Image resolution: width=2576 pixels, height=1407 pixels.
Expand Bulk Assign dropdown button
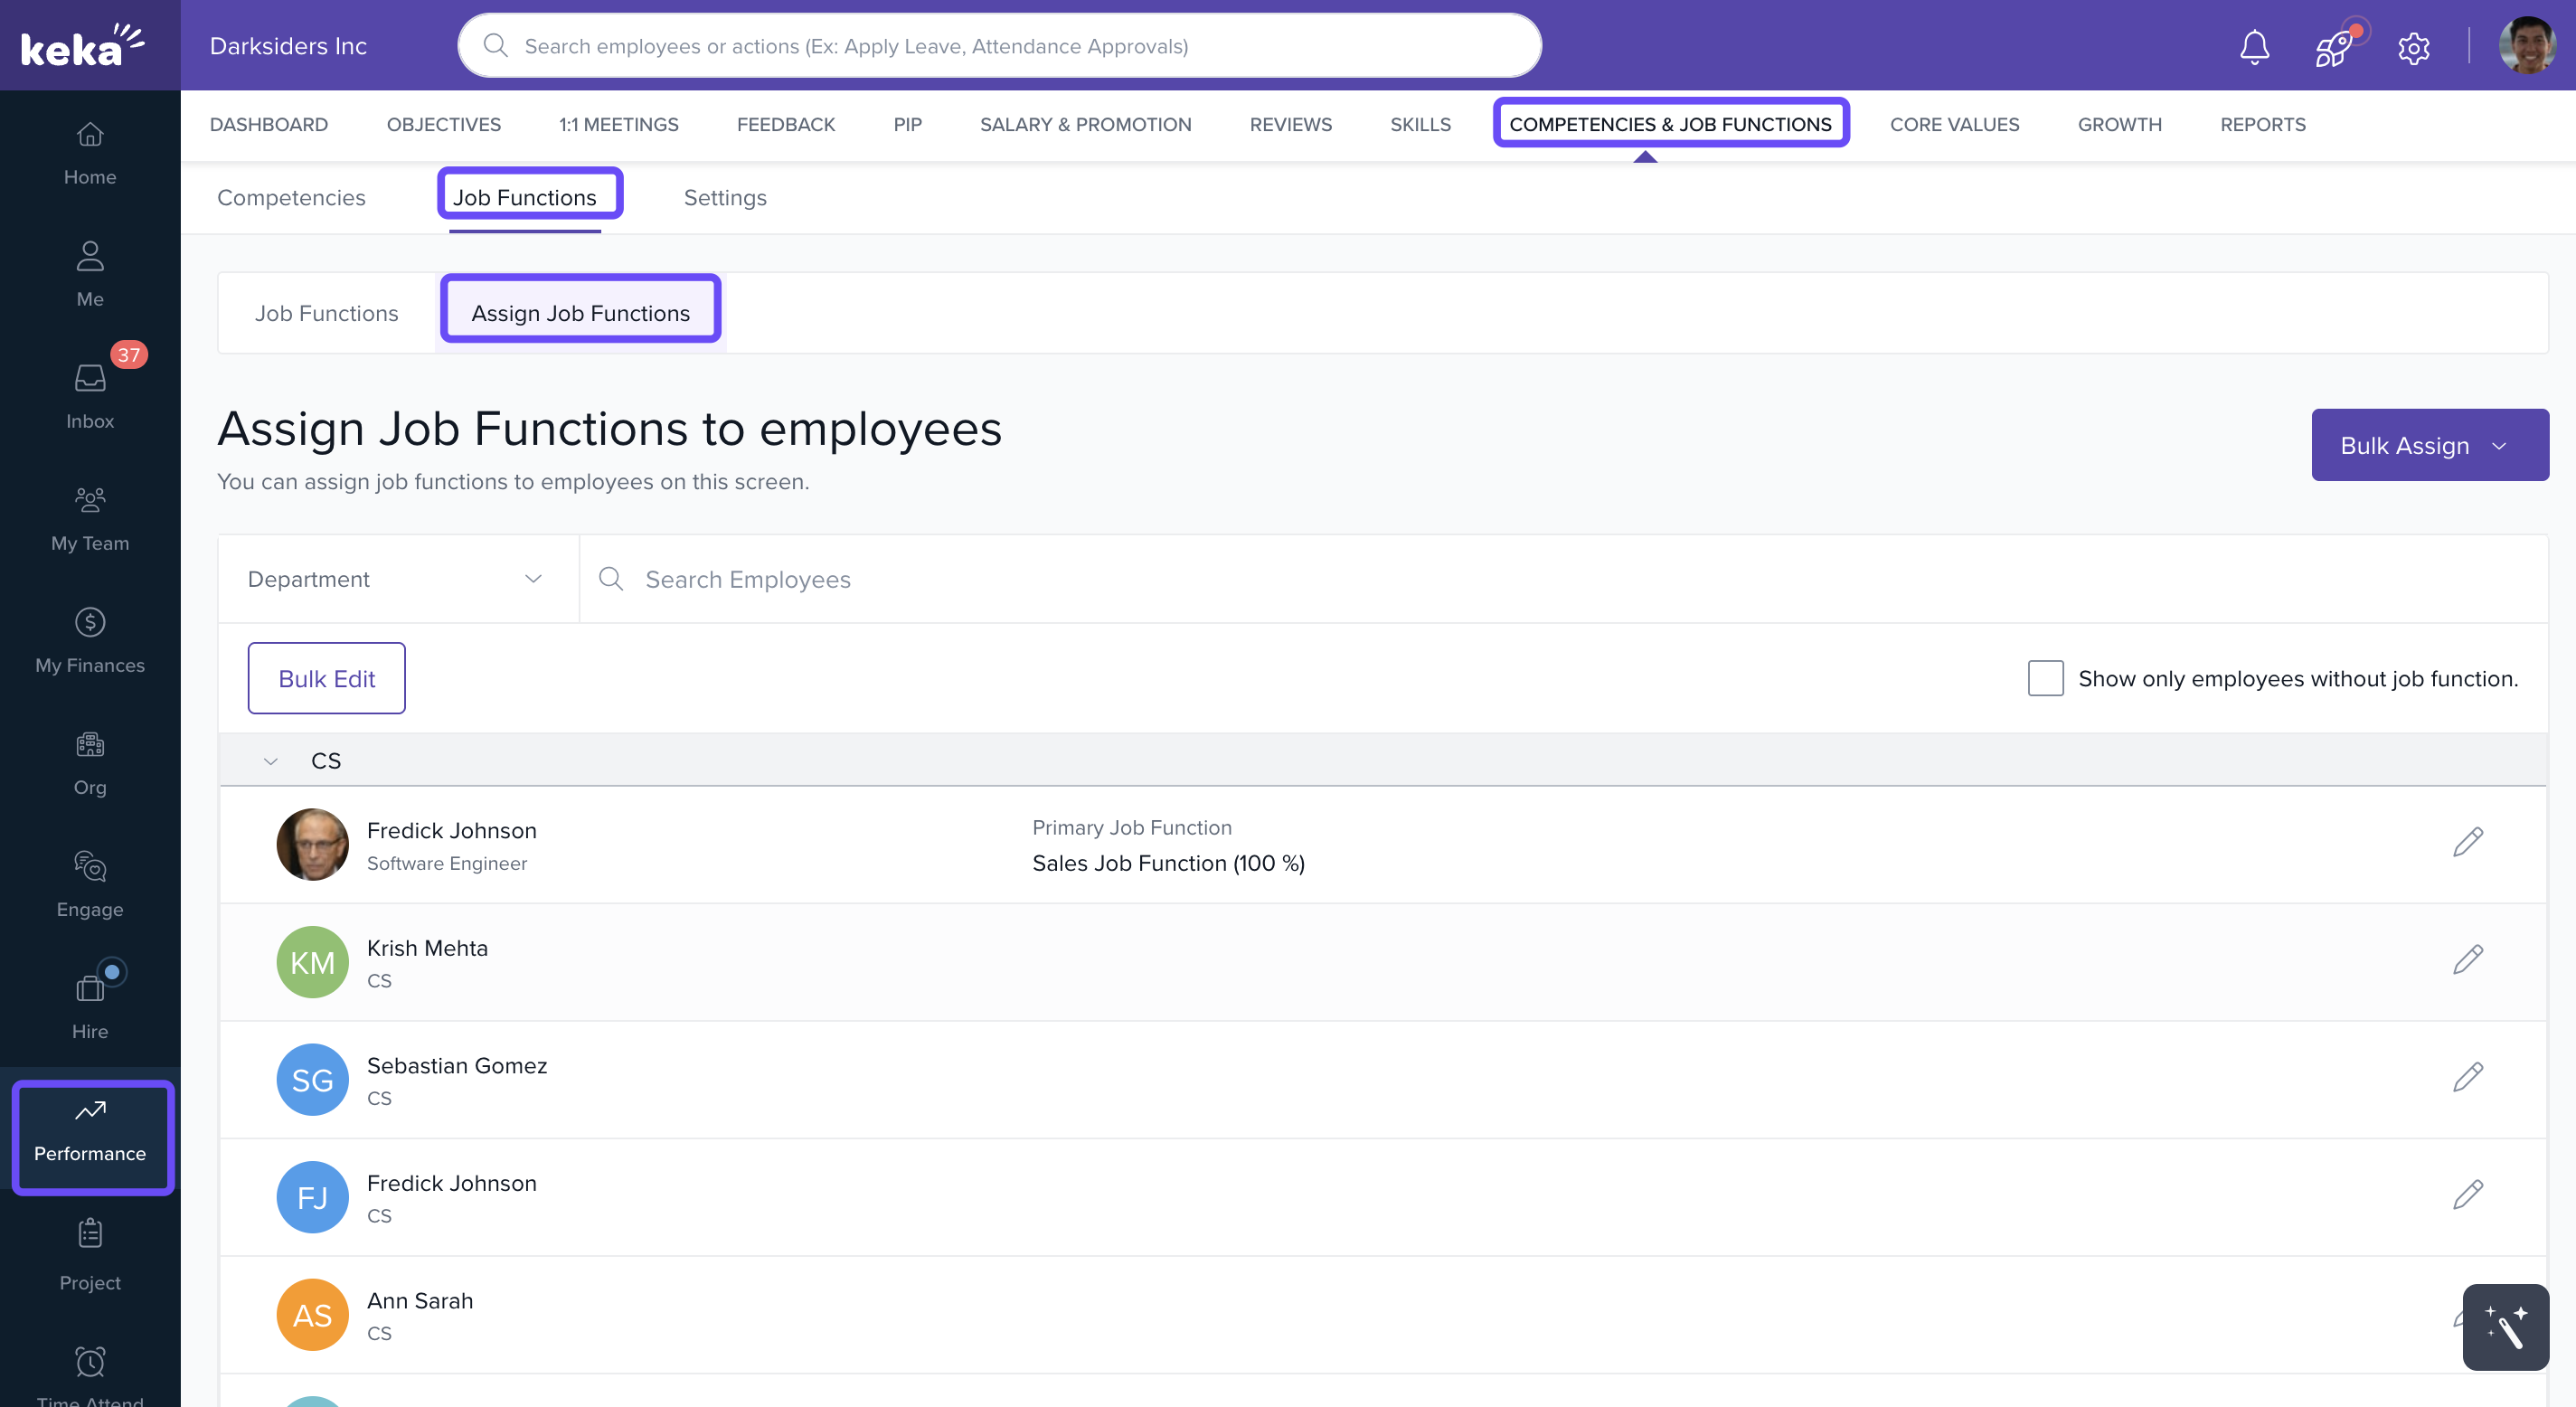(2428, 445)
